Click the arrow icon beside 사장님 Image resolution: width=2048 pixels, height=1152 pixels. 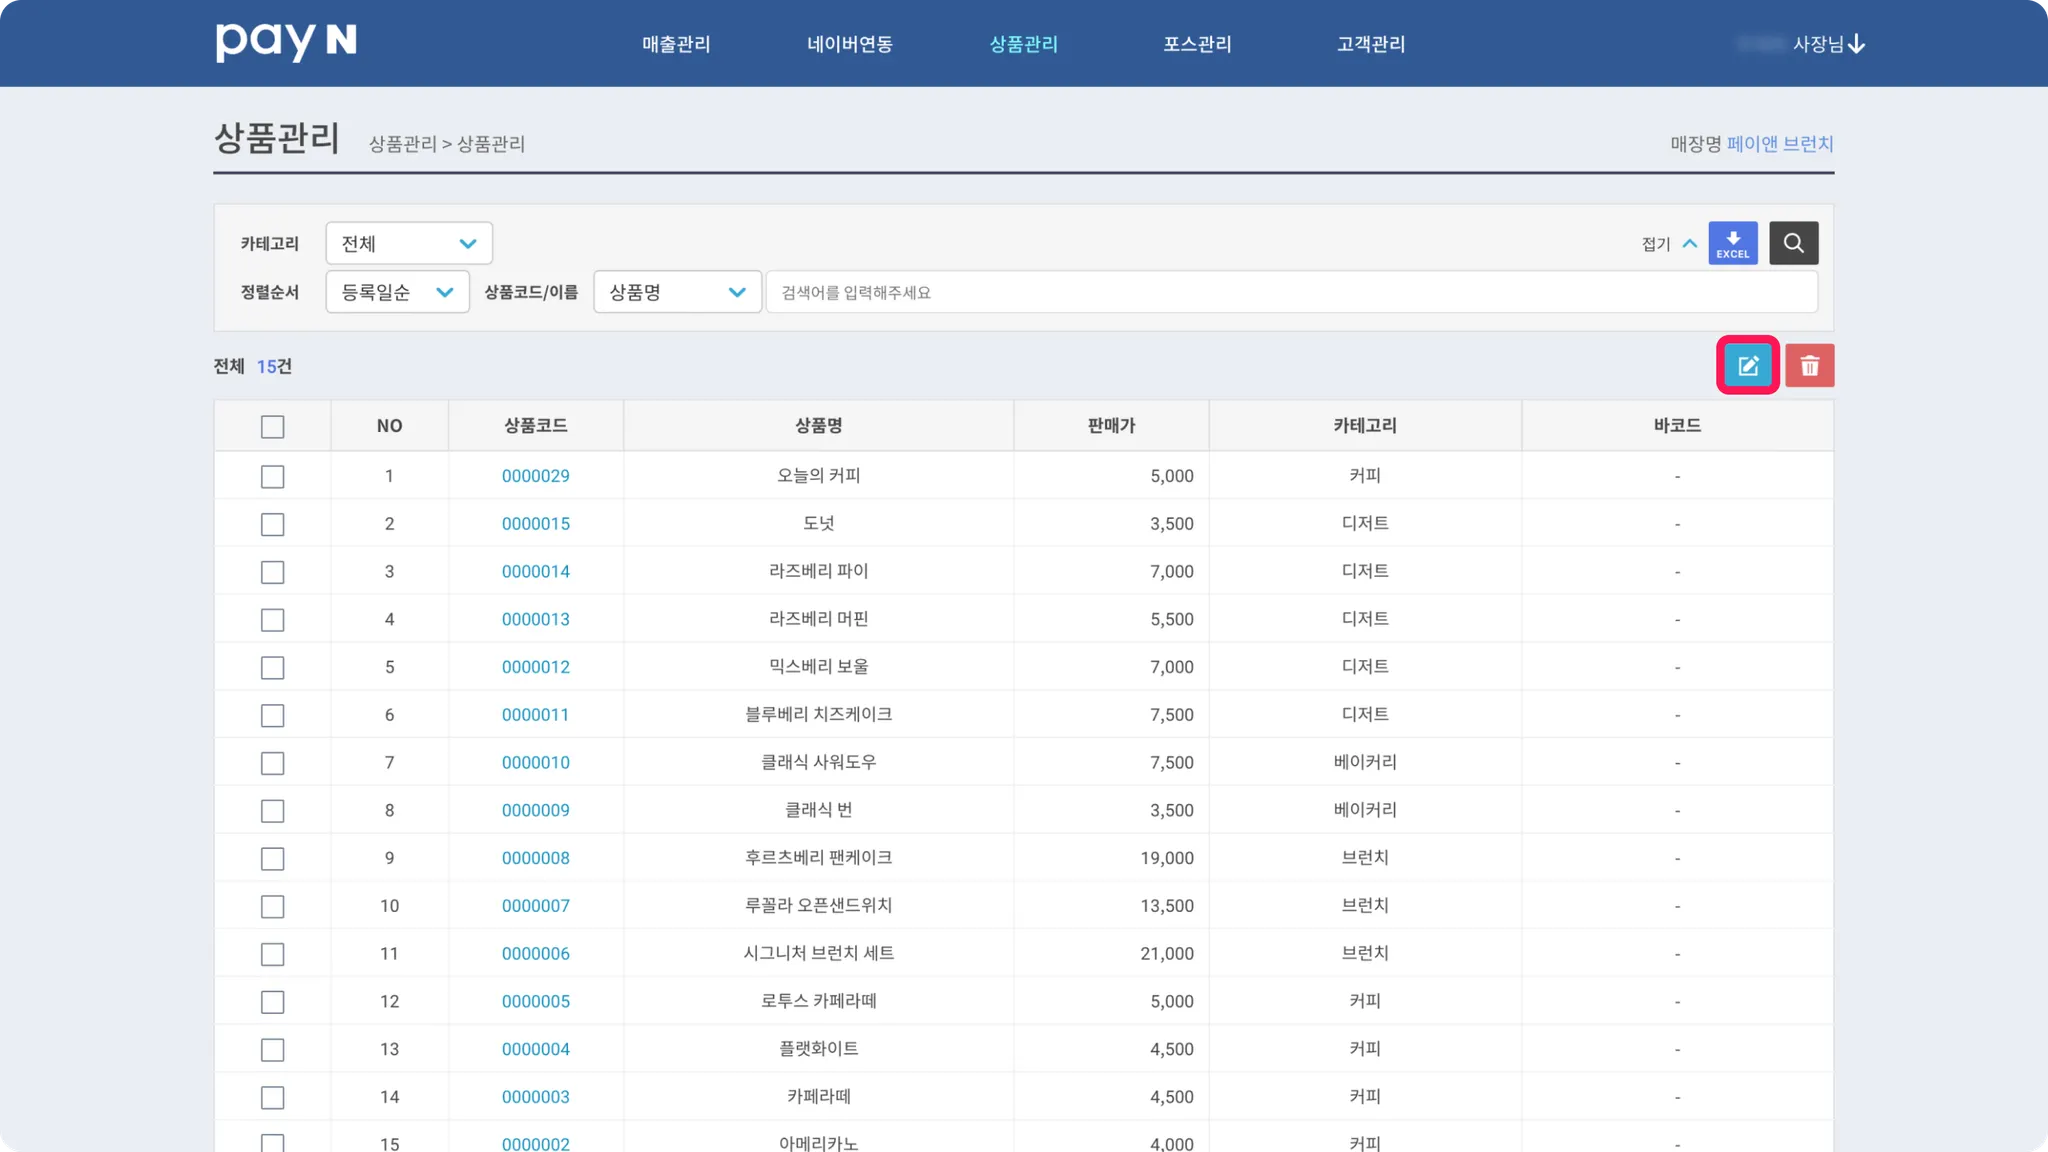tap(1857, 44)
